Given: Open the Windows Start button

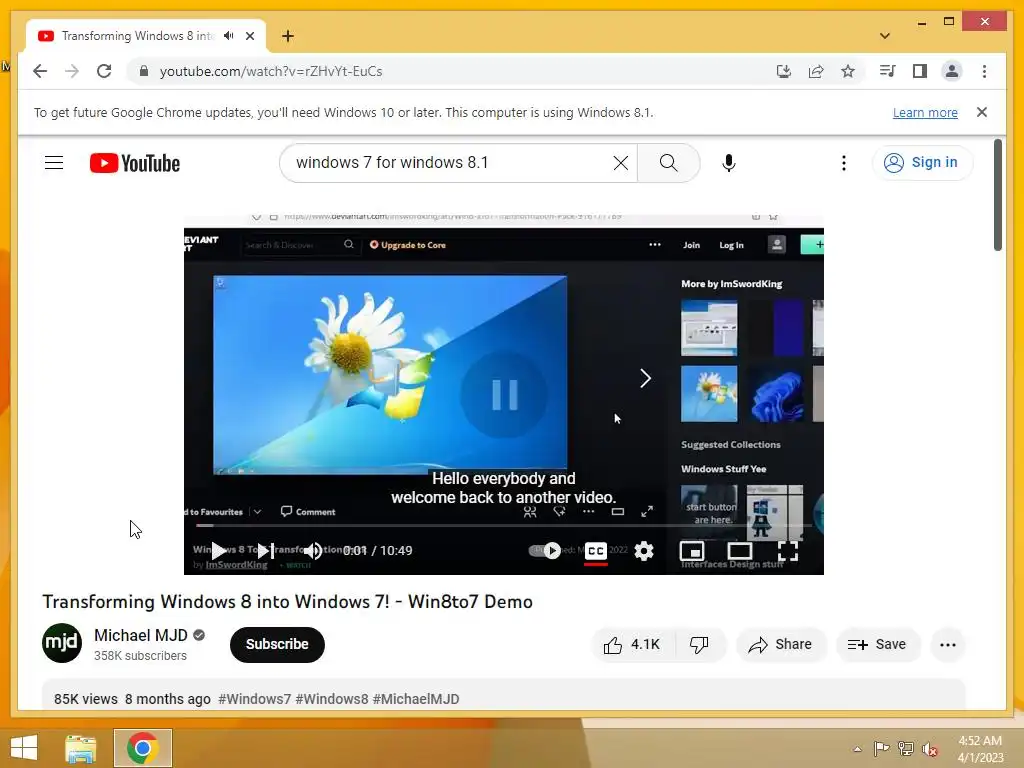Looking at the screenshot, I should click(x=24, y=748).
